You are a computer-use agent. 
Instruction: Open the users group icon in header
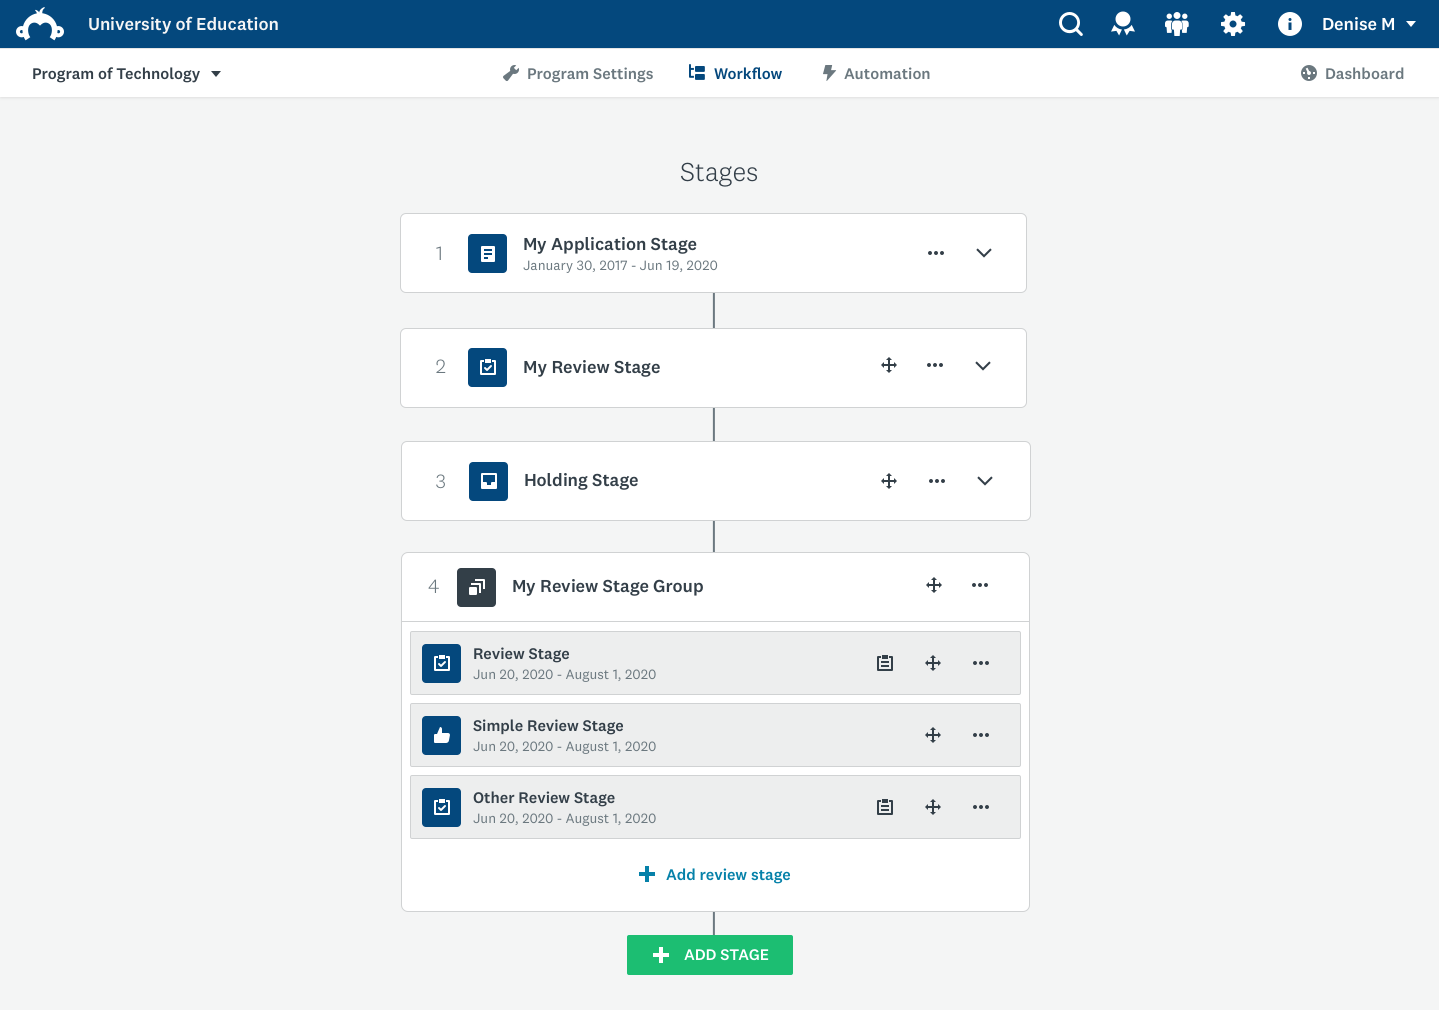click(1177, 24)
